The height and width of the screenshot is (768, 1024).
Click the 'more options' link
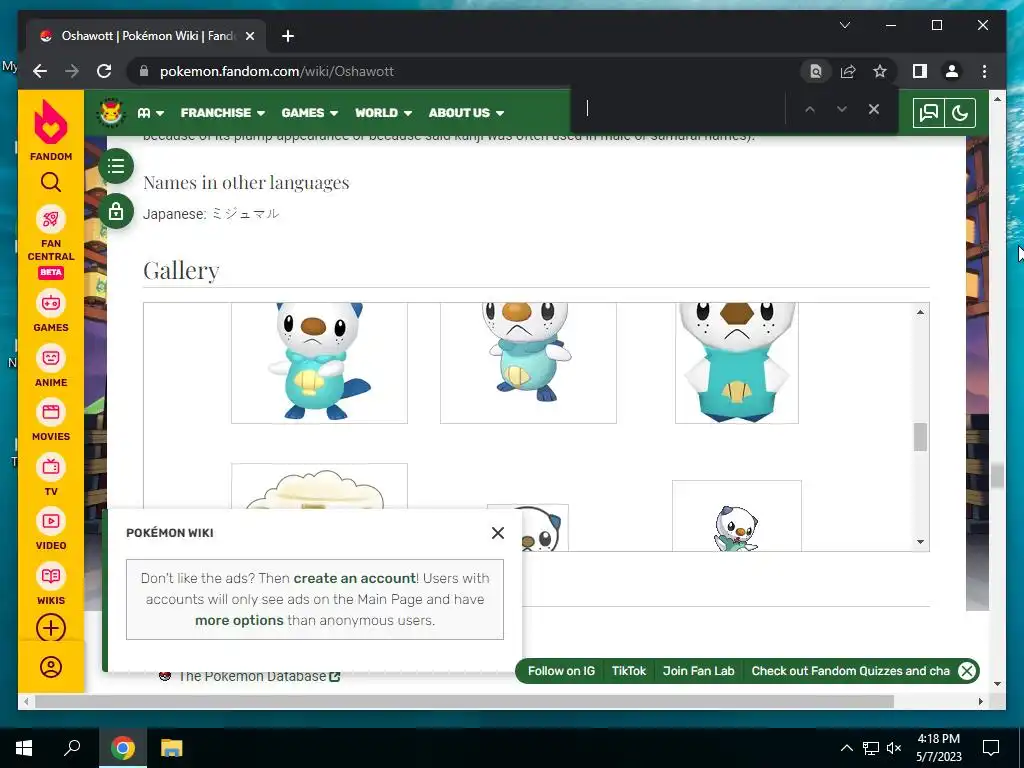pyautogui.click(x=239, y=620)
